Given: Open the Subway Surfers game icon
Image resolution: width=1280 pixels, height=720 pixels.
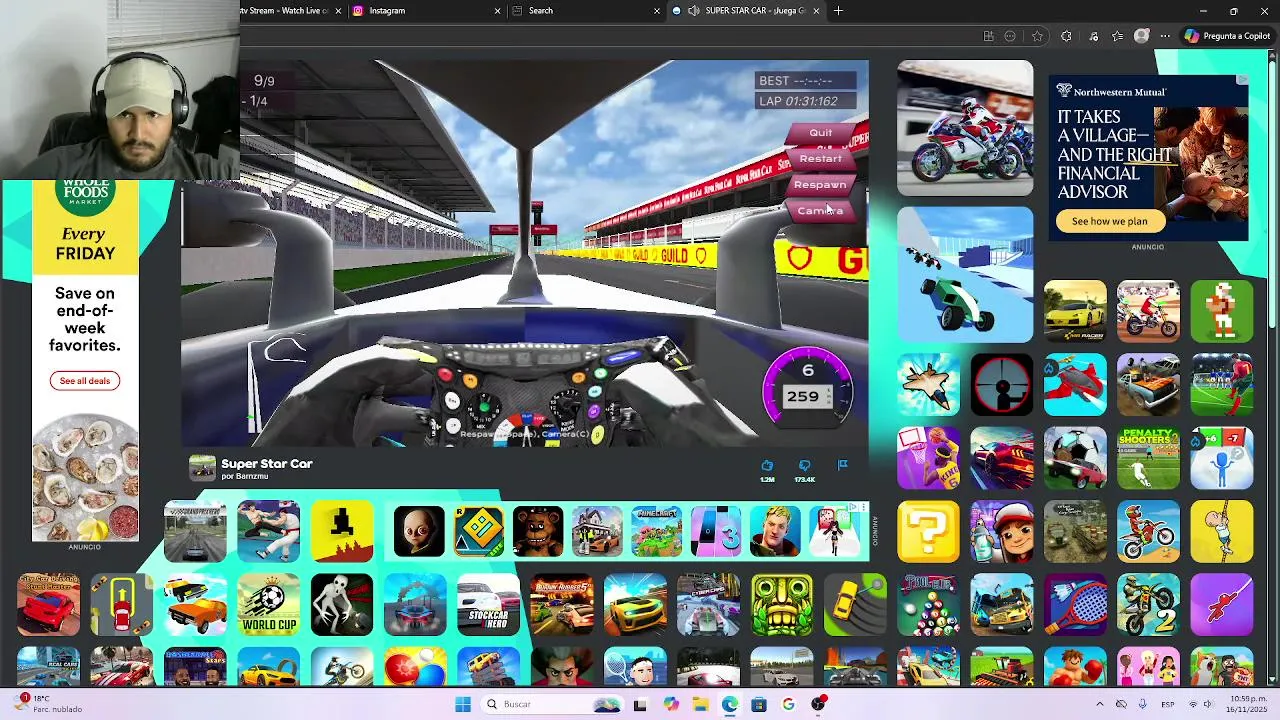Looking at the screenshot, I should click(1001, 531).
